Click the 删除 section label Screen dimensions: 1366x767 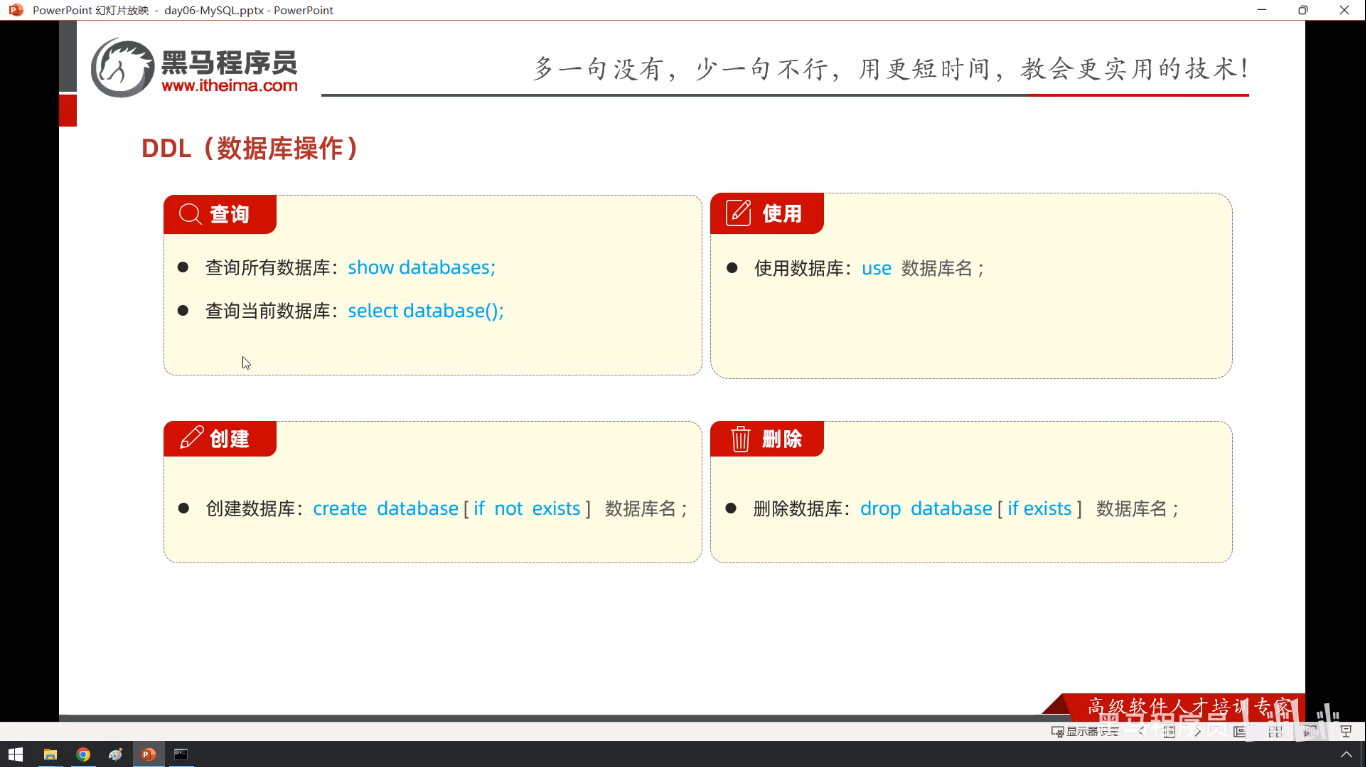[x=781, y=438]
